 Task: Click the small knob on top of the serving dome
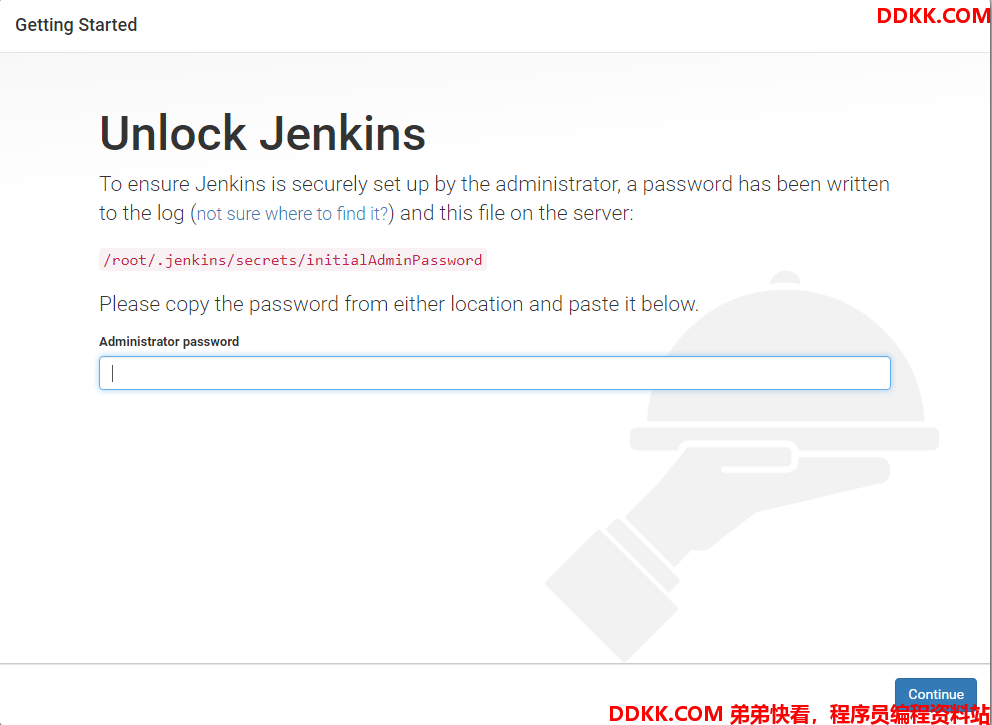(786, 278)
